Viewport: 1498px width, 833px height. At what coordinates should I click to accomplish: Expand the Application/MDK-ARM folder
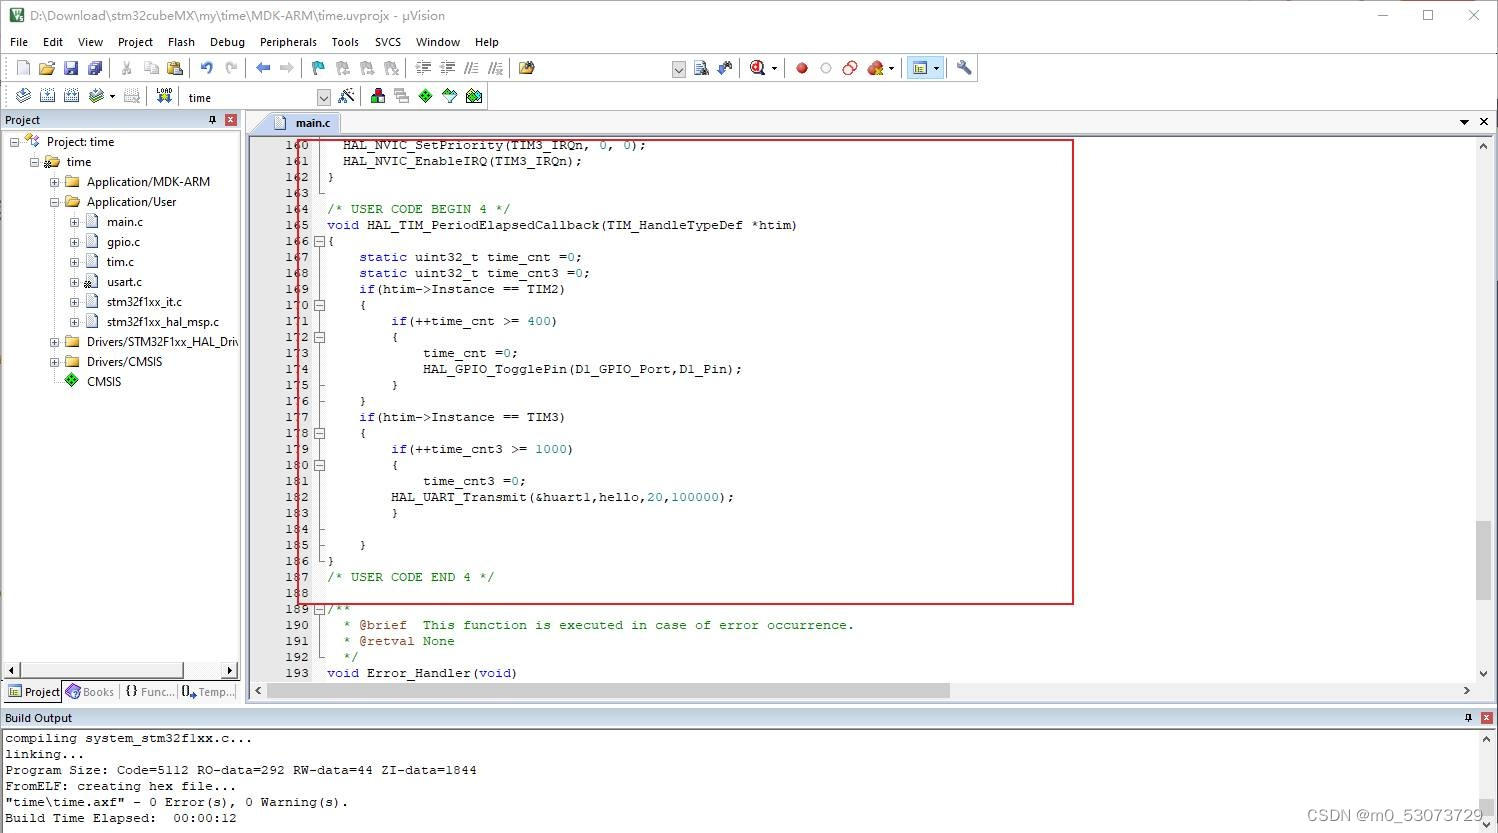(x=54, y=182)
